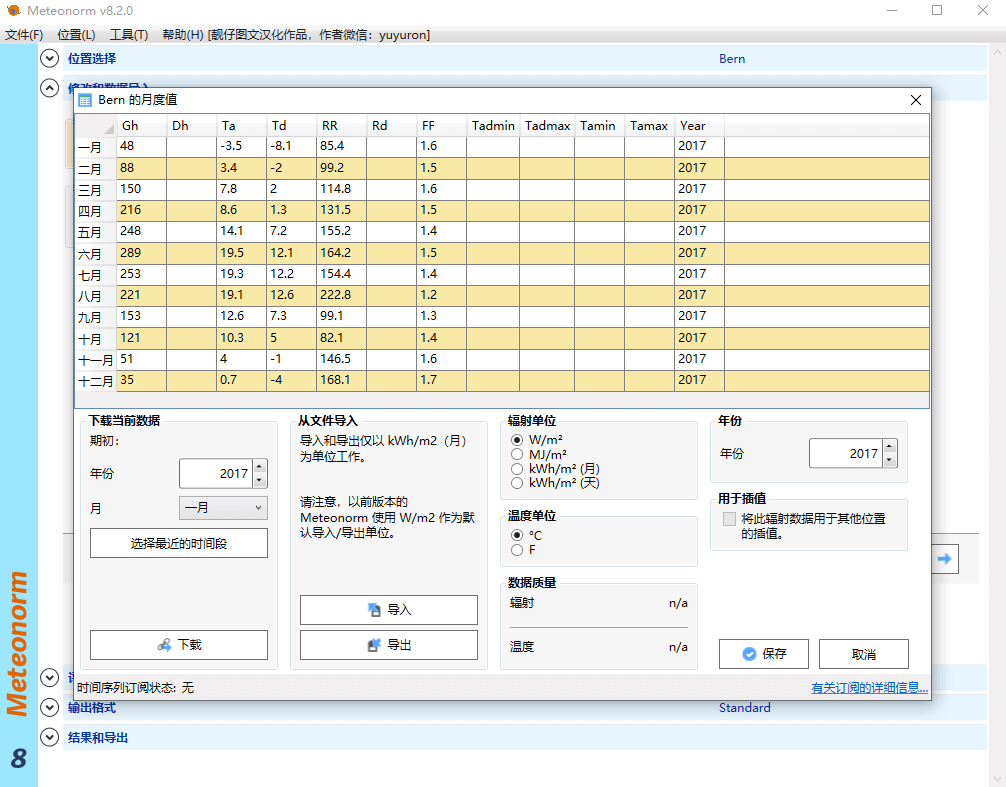Viewport: 1006px width, 787px height.
Task: Click the 导出 button
Action: click(x=389, y=645)
